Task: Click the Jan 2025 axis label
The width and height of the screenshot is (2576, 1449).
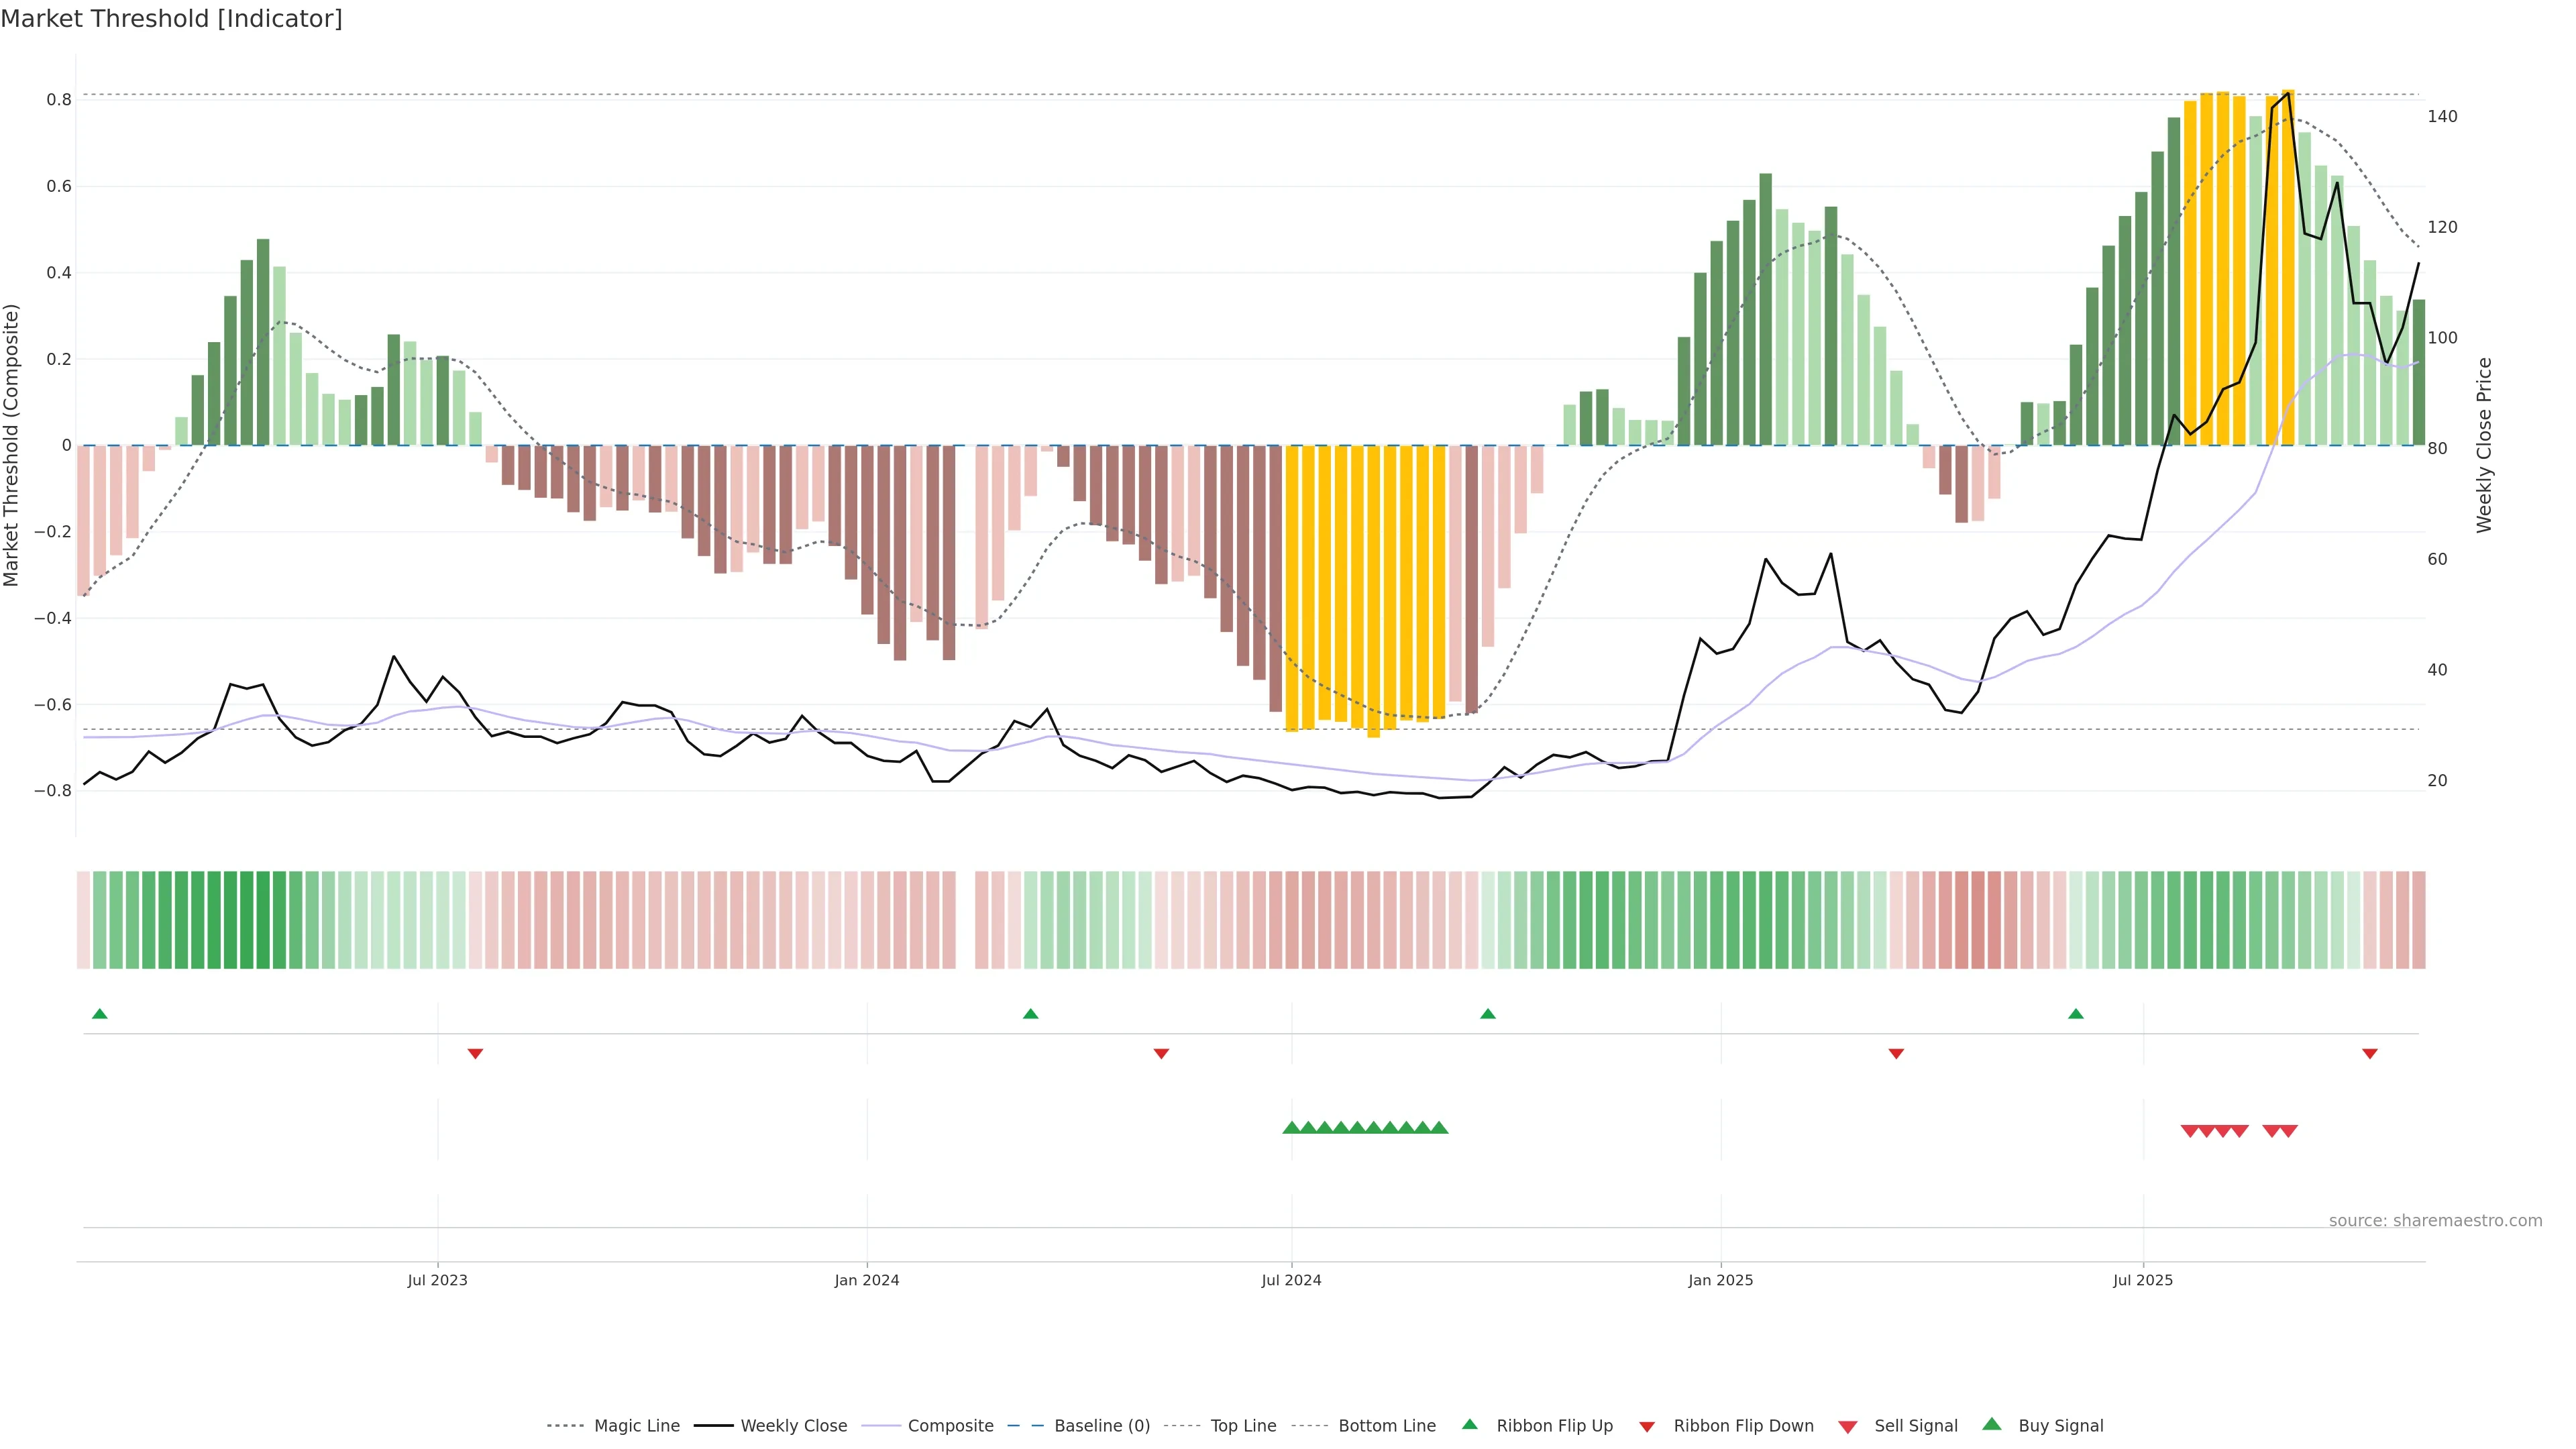Action: click(1720, 1280)
